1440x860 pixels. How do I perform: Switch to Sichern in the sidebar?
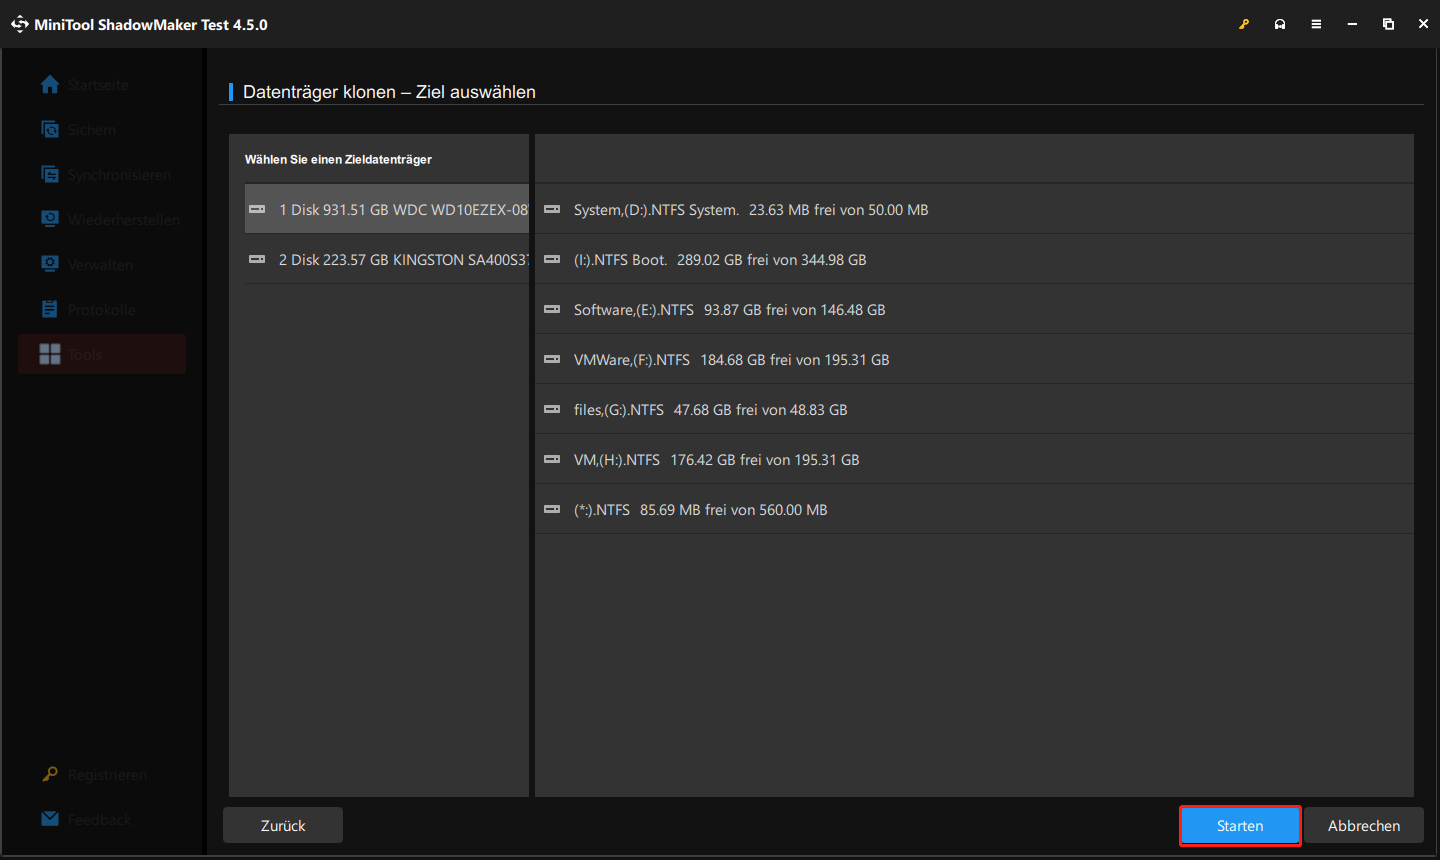[92, 130]
